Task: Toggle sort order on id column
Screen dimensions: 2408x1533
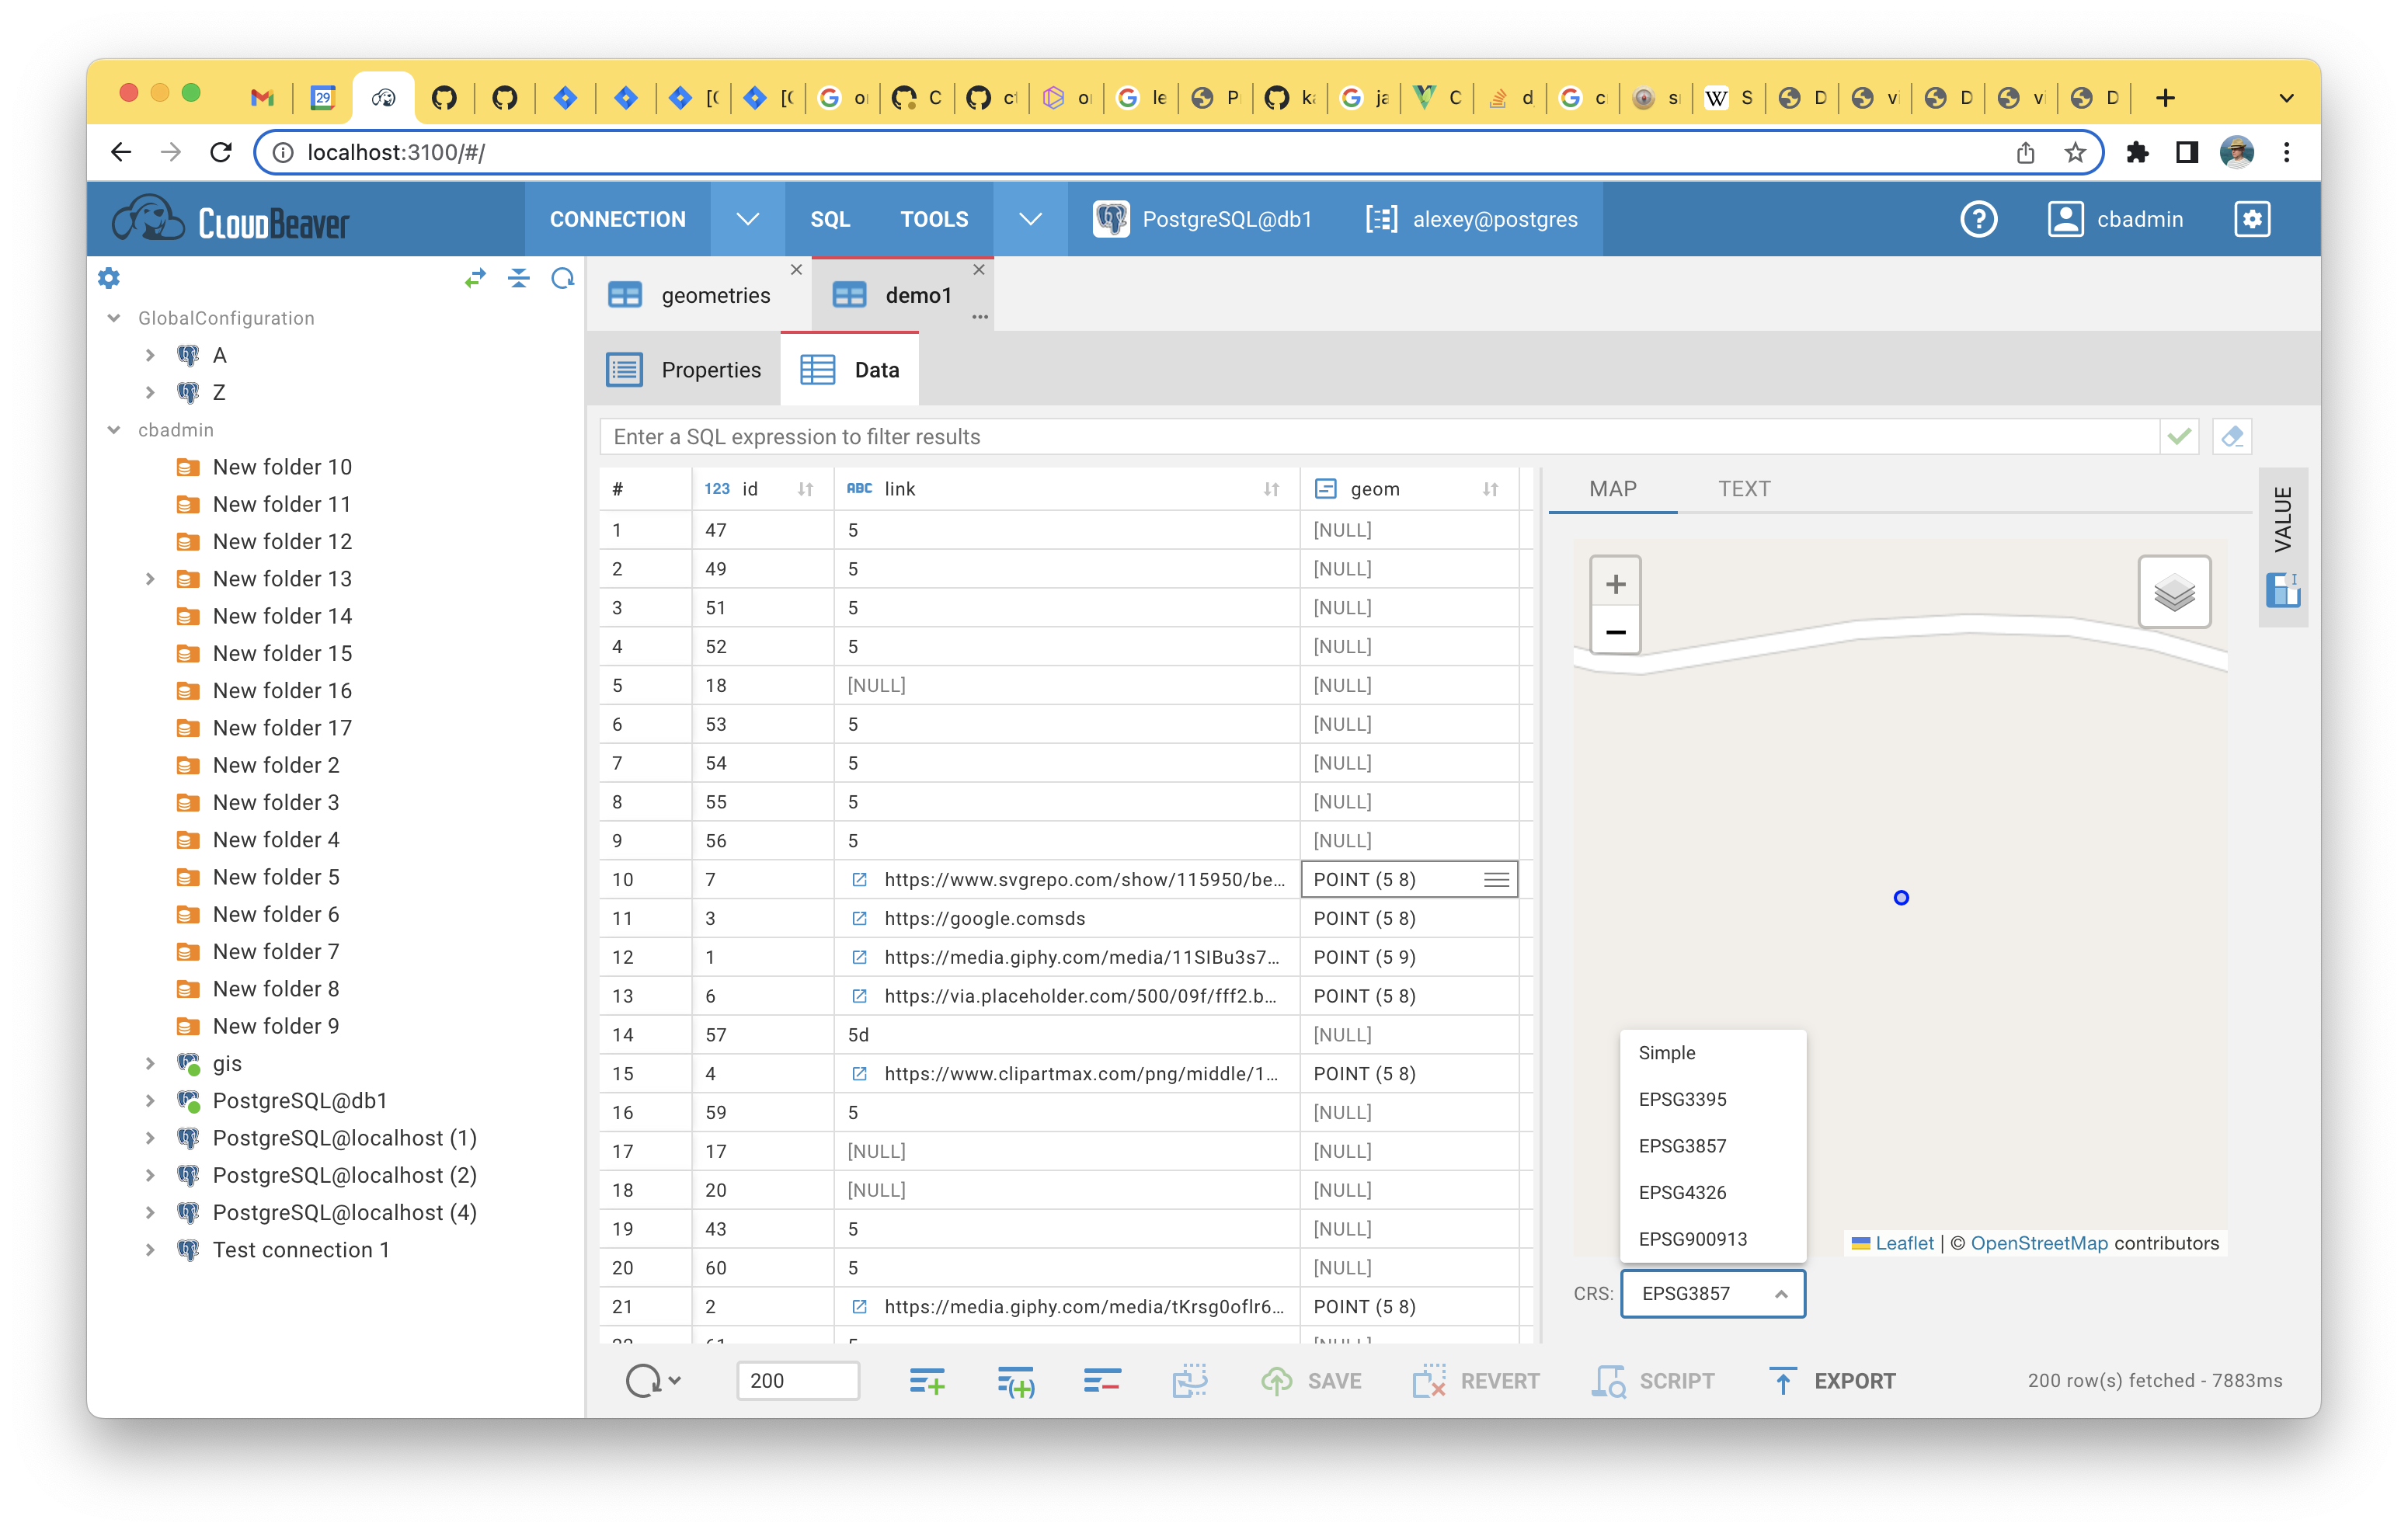Action: 805,489
